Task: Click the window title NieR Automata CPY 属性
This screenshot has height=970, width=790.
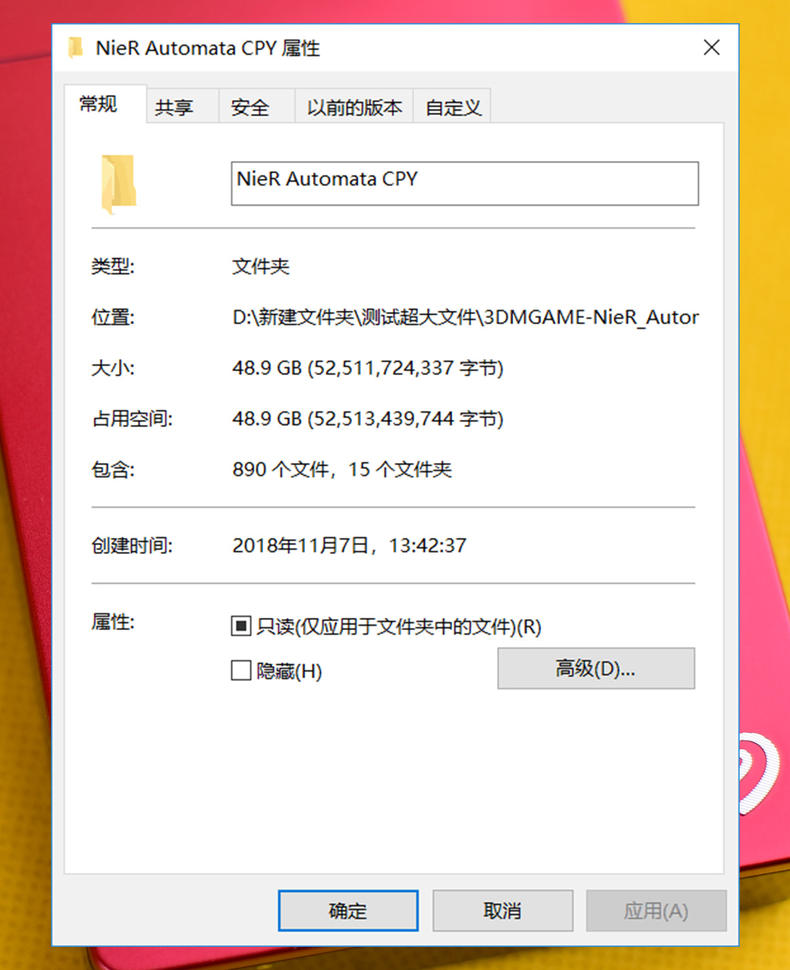Action: coord(208,48)
